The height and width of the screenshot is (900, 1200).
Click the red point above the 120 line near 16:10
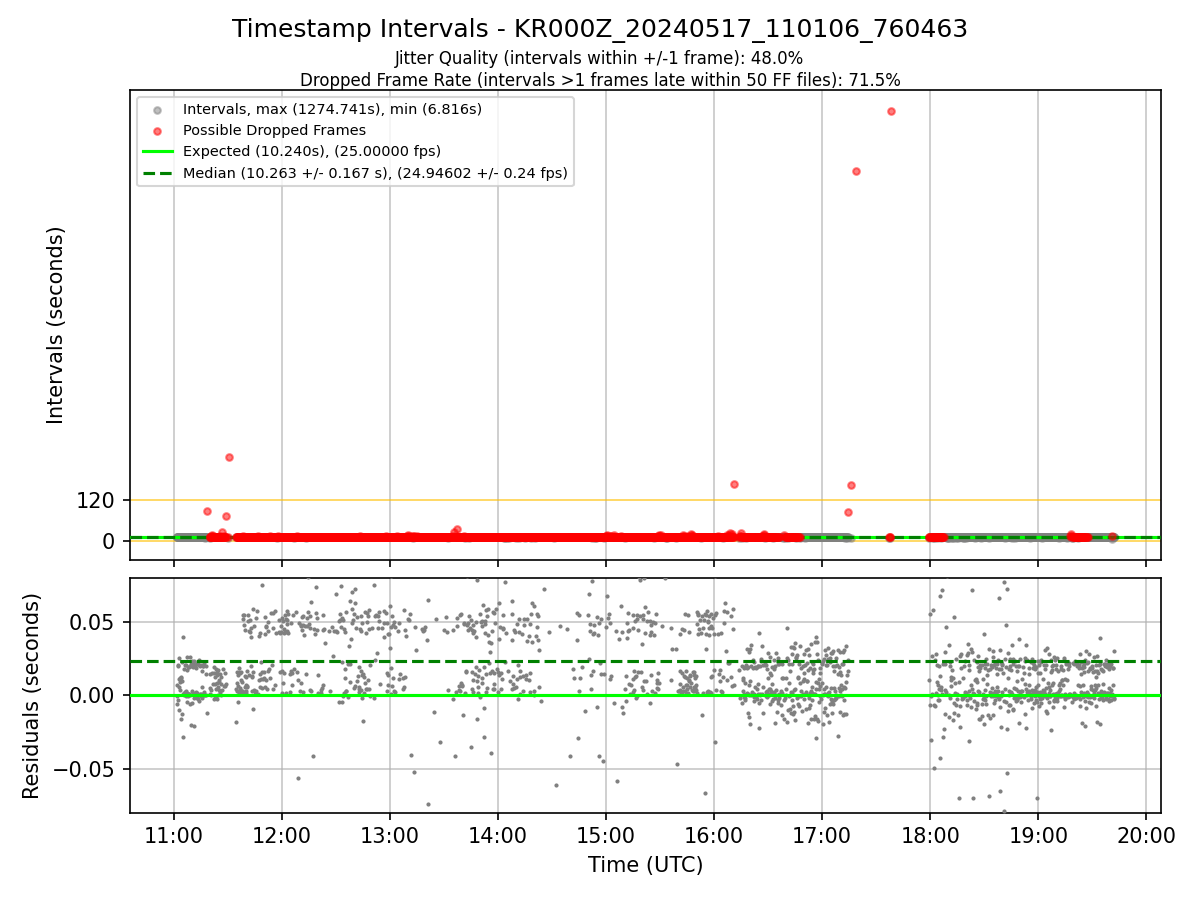tap(734, 484)
